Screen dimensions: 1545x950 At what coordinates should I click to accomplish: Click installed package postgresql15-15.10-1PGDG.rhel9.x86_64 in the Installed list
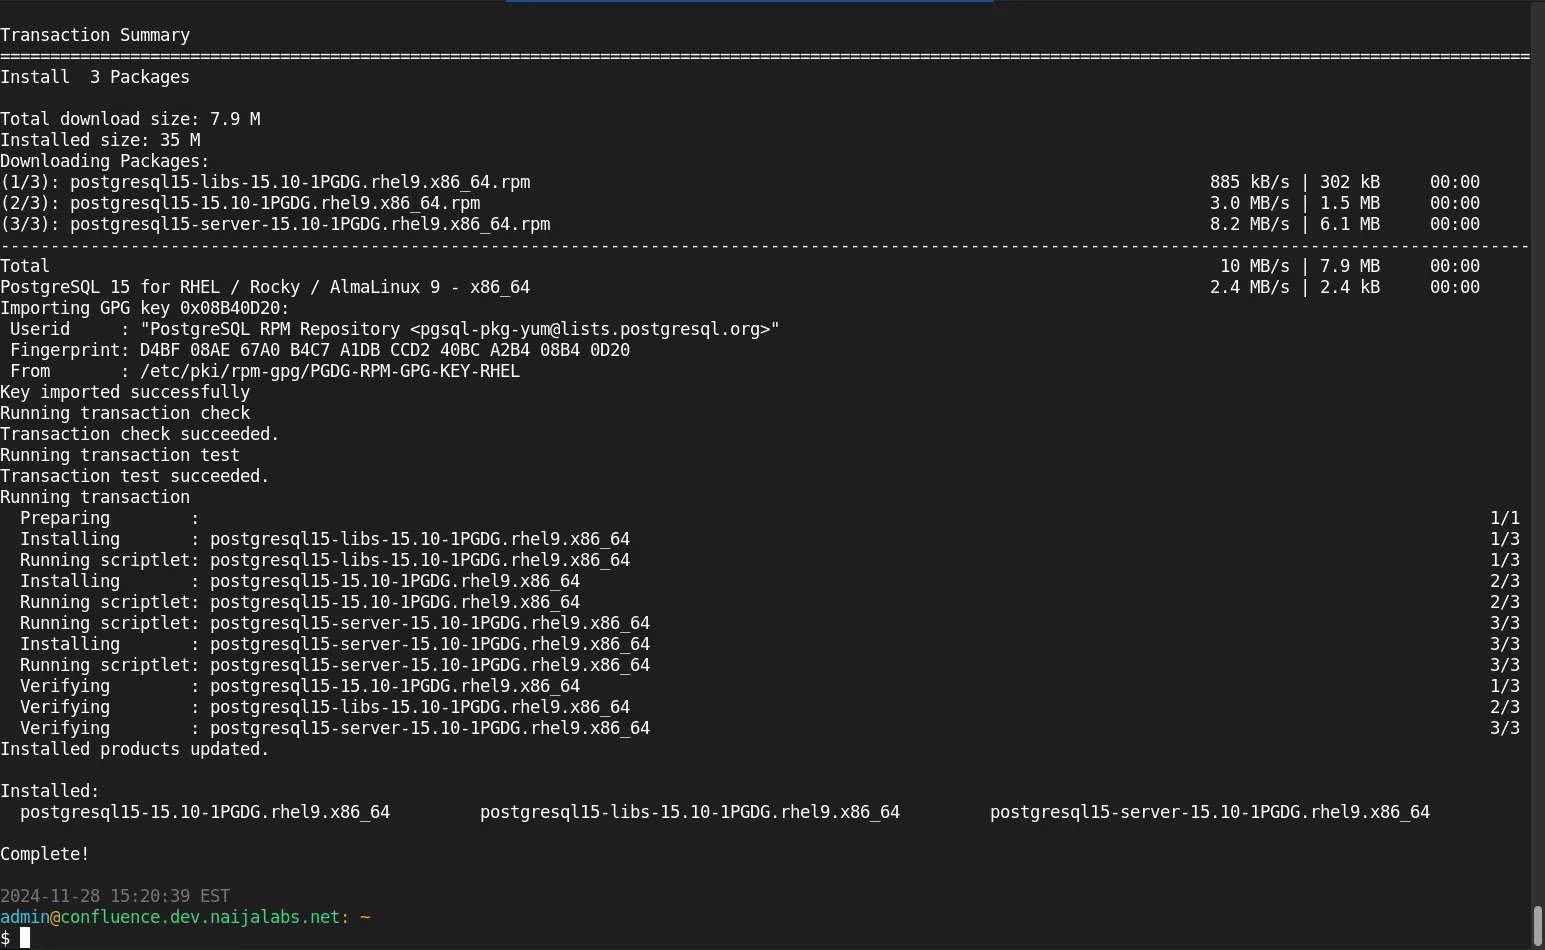click(205, 812)
